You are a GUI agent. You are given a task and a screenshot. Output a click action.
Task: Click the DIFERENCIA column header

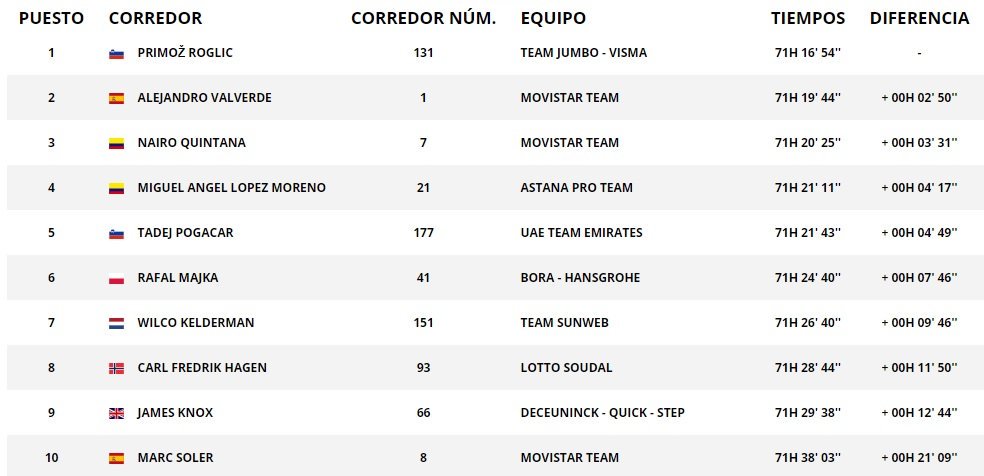(x=919, y=18)
